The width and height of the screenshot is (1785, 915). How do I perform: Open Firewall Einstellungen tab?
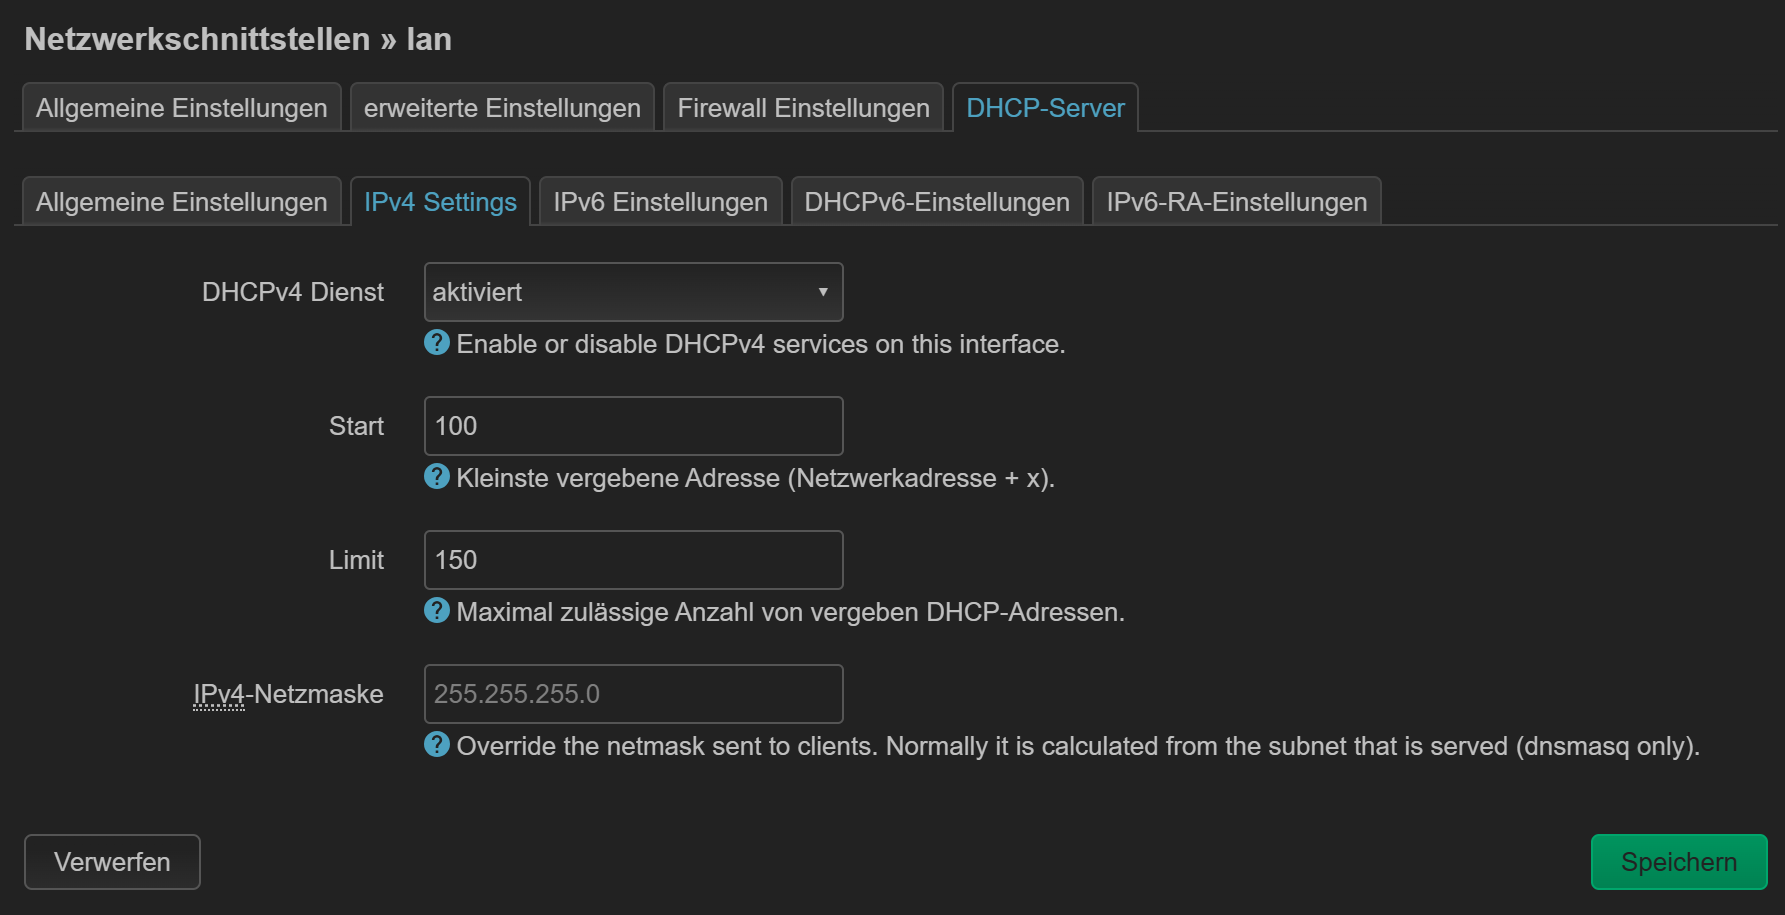pos(803,108)
